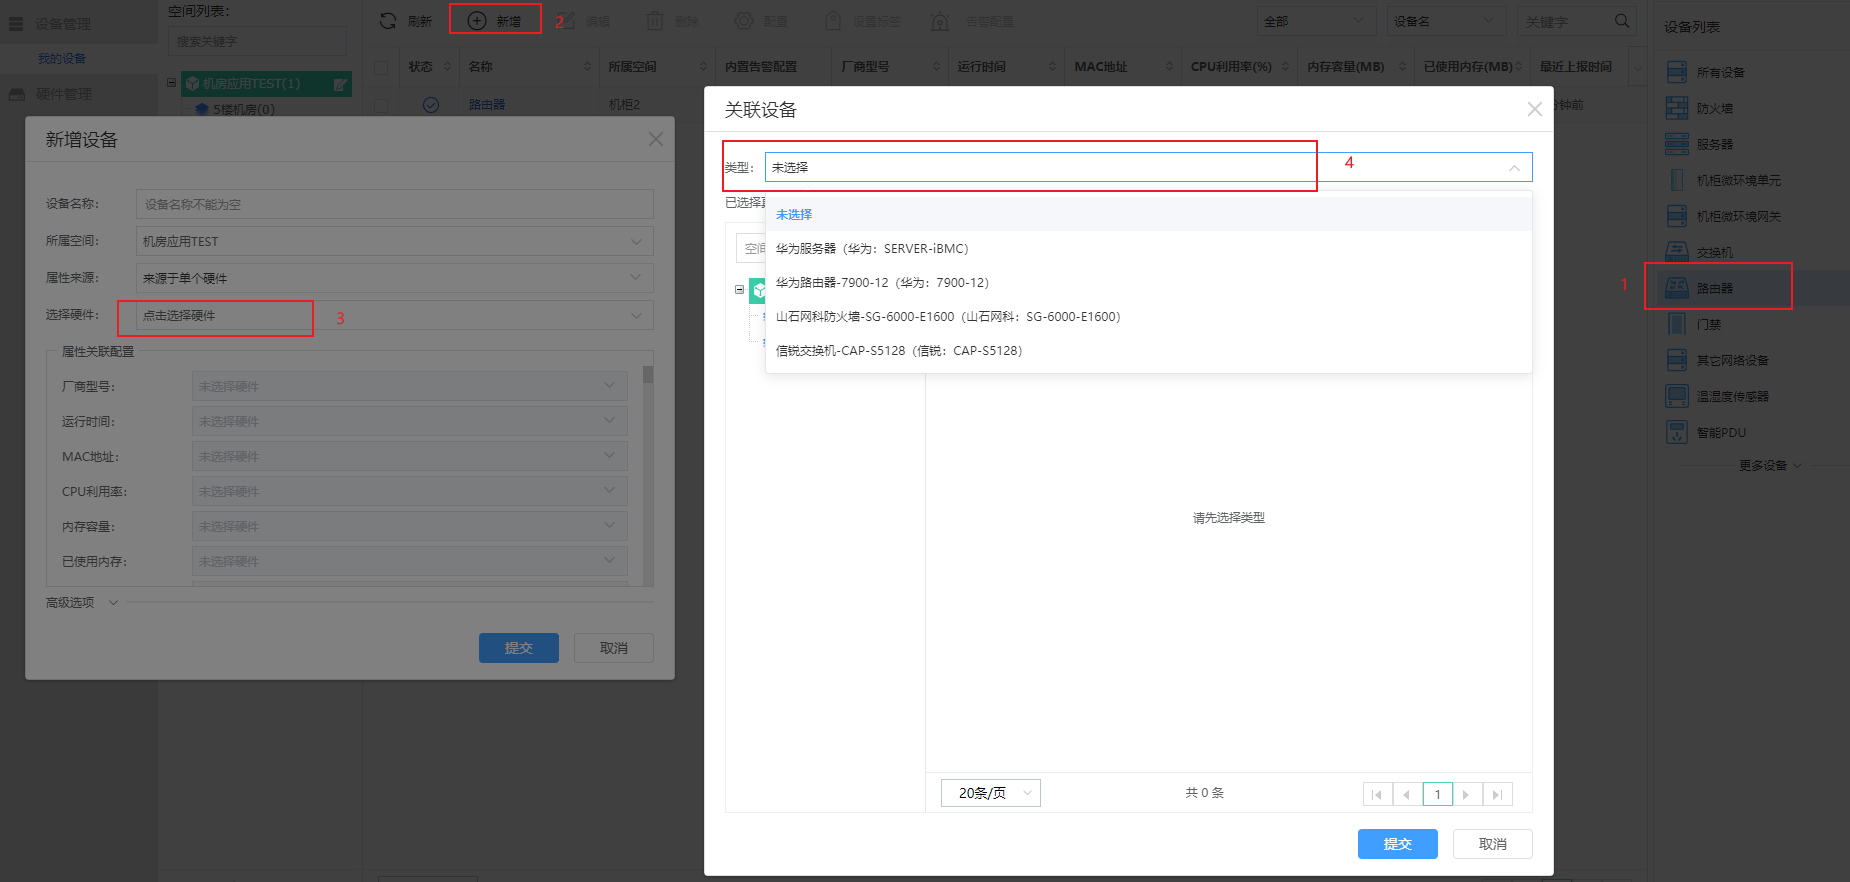Collapse the tree node in 关联设备 dialog
This screenshot has height=882, width=1850.
coord(740,290)
